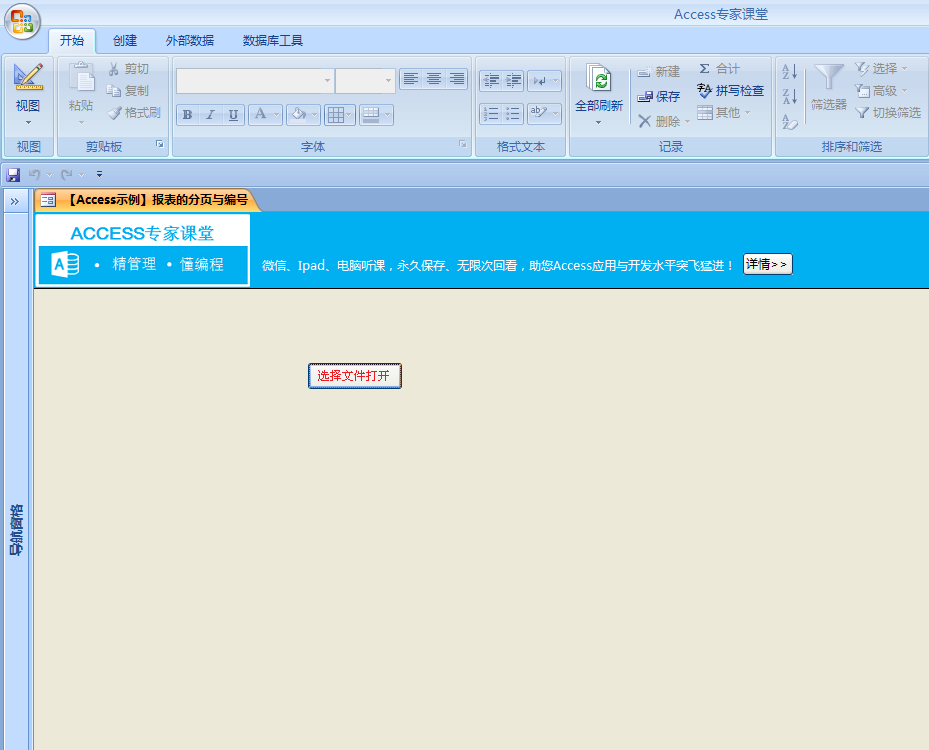Switch to the 创建 ribbon tab
The height and width of the screenshot is (750, 929).
125,40
